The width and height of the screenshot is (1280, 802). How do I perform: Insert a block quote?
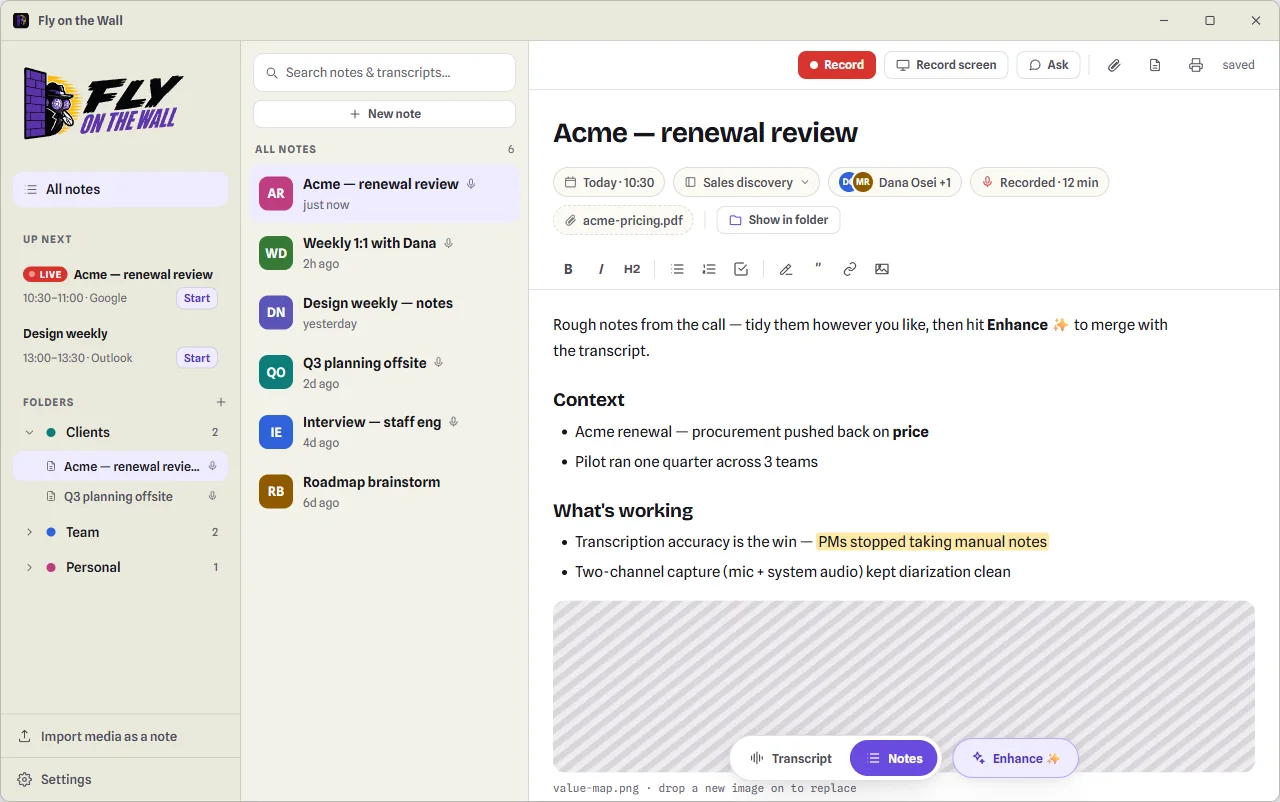pyautogui.click(x=818, y=269)
